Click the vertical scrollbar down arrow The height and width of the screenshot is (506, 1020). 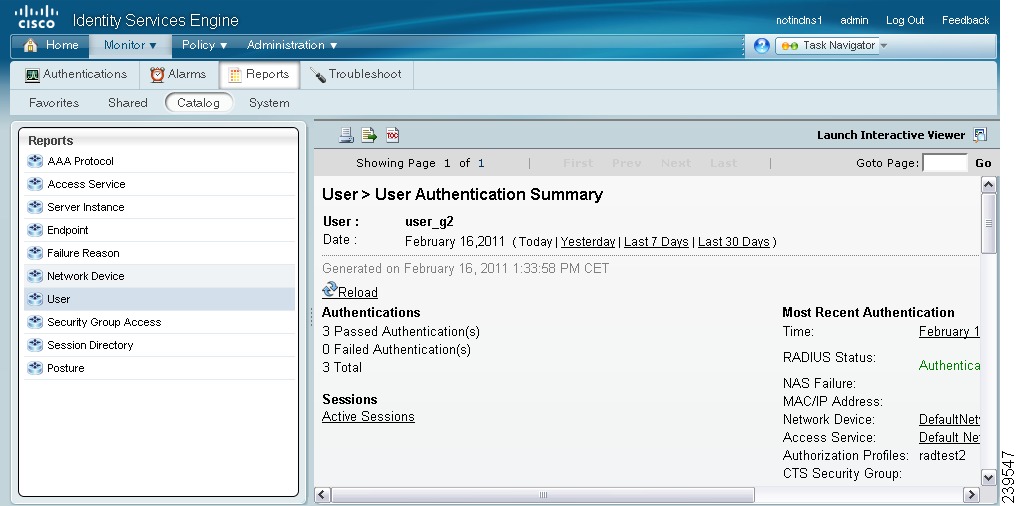pos(988,478)
